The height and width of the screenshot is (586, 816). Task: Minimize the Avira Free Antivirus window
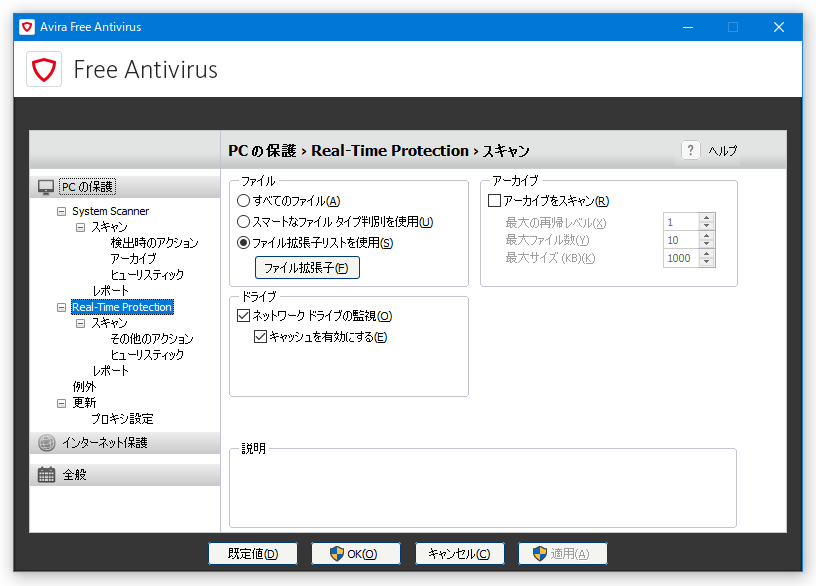coord(688,27)
